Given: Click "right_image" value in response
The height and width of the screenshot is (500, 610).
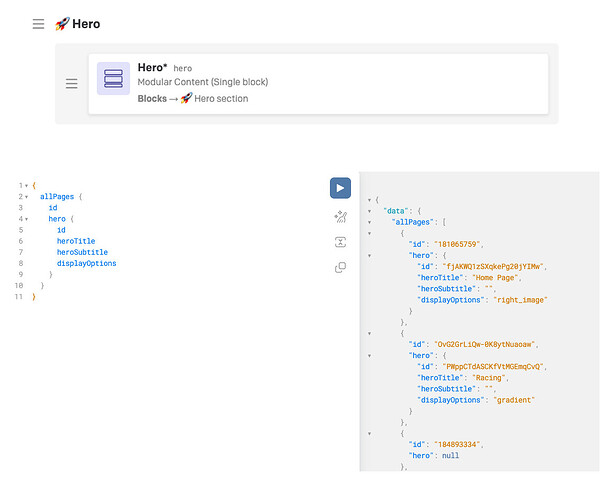Looking at the screenshot, I should pyautogui.click(x=520, y=300).
